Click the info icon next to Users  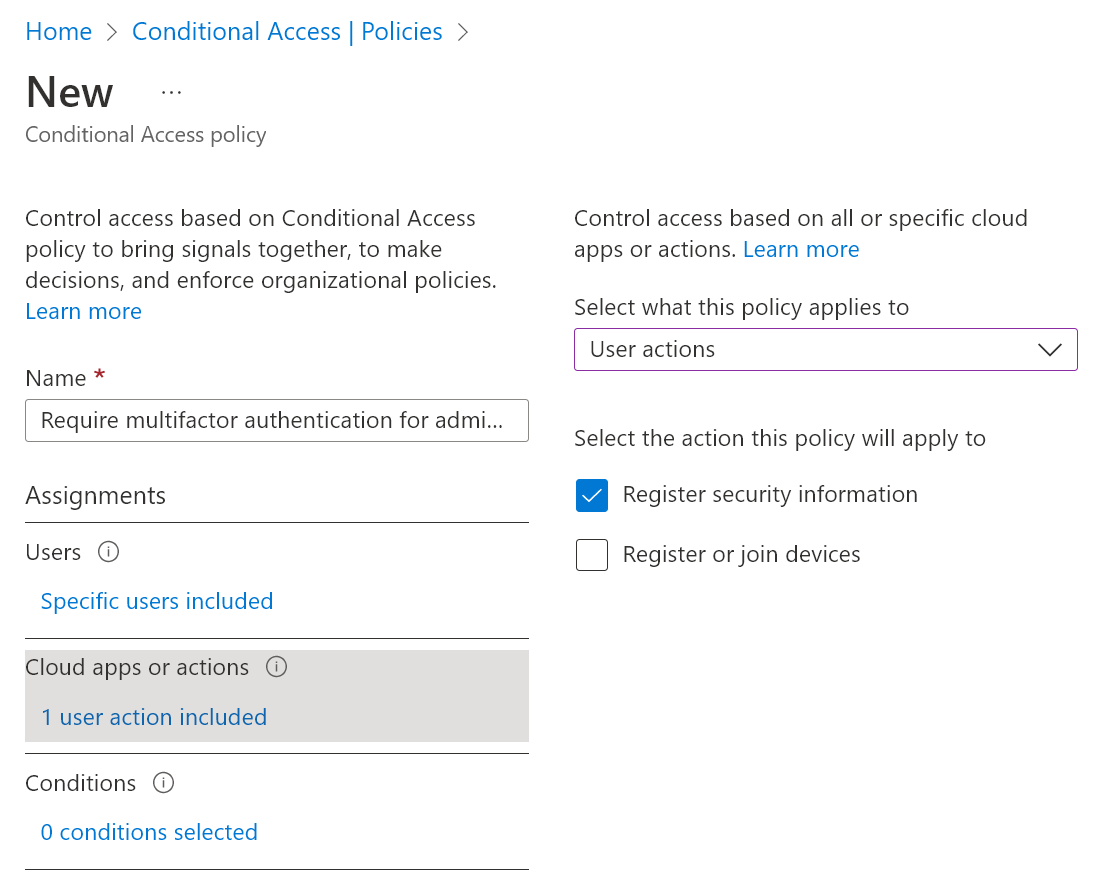[x=108, y=552]
